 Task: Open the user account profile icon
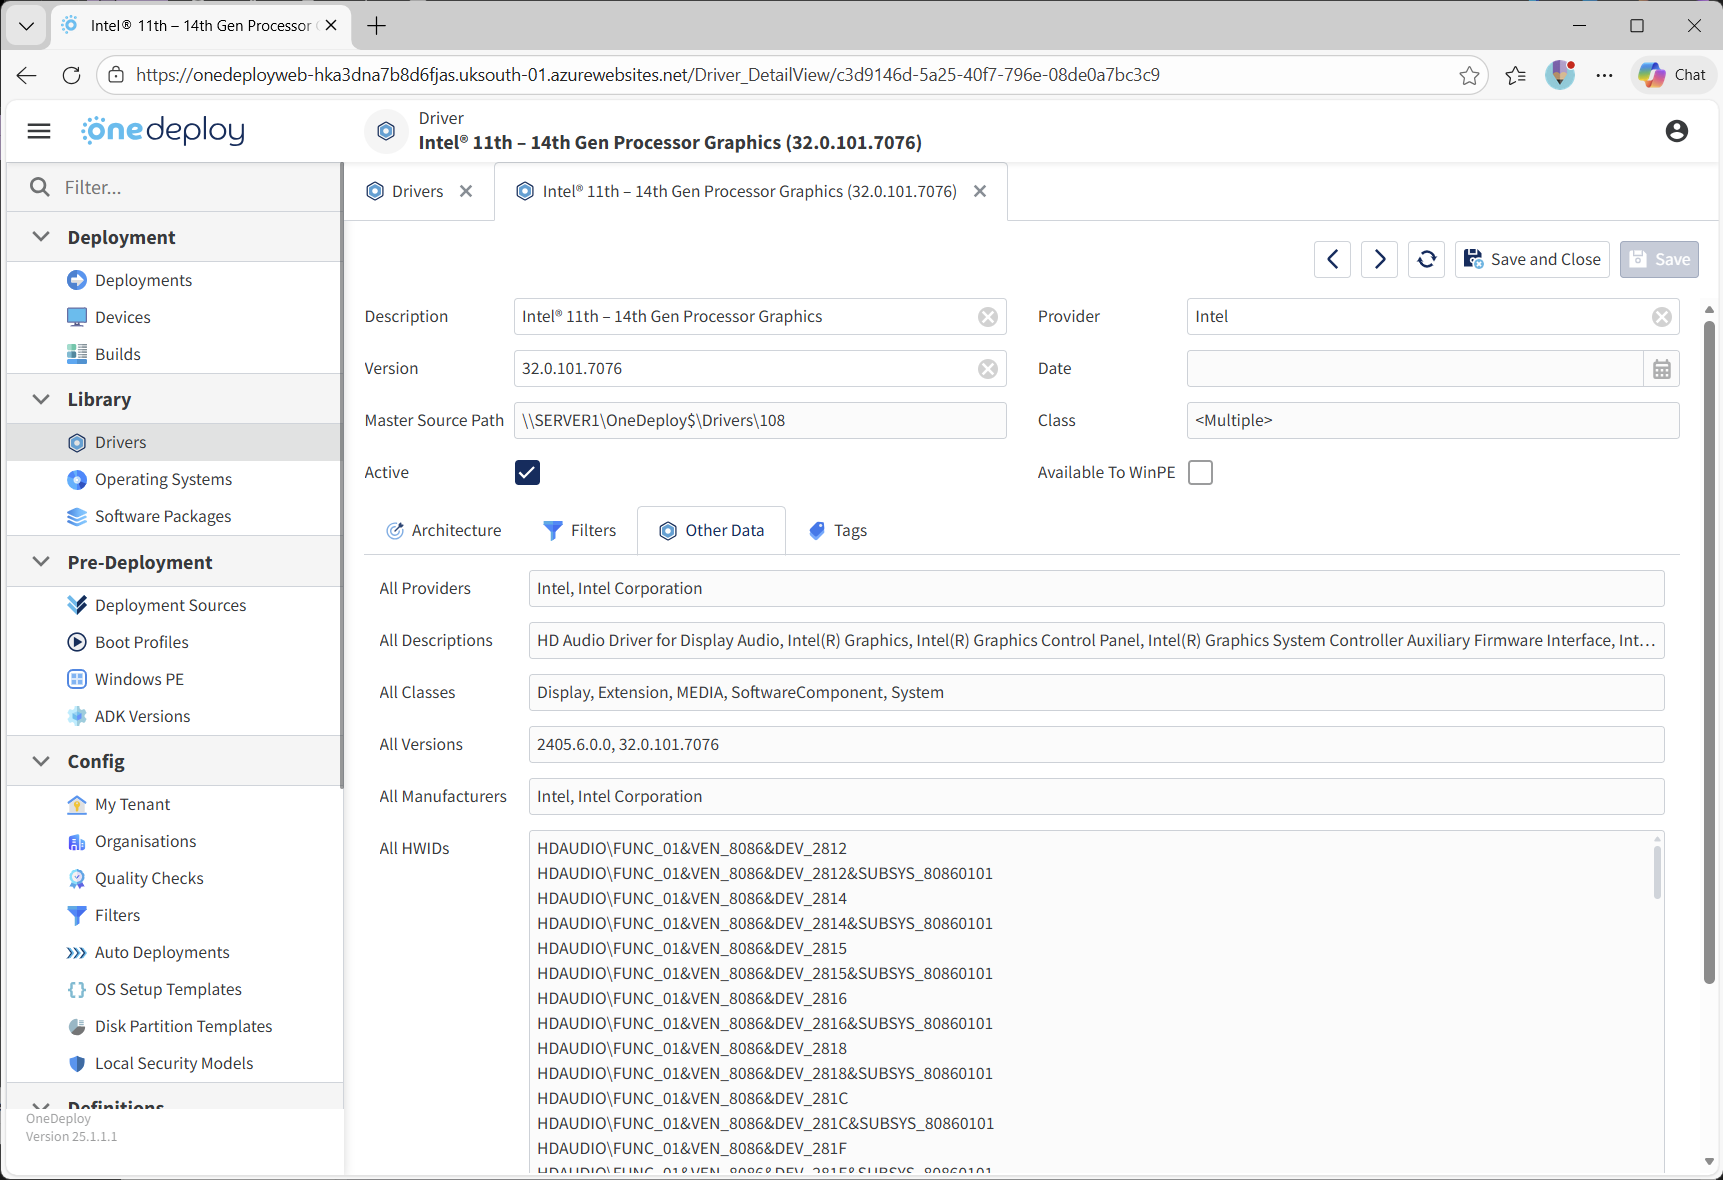(1676, 131)
